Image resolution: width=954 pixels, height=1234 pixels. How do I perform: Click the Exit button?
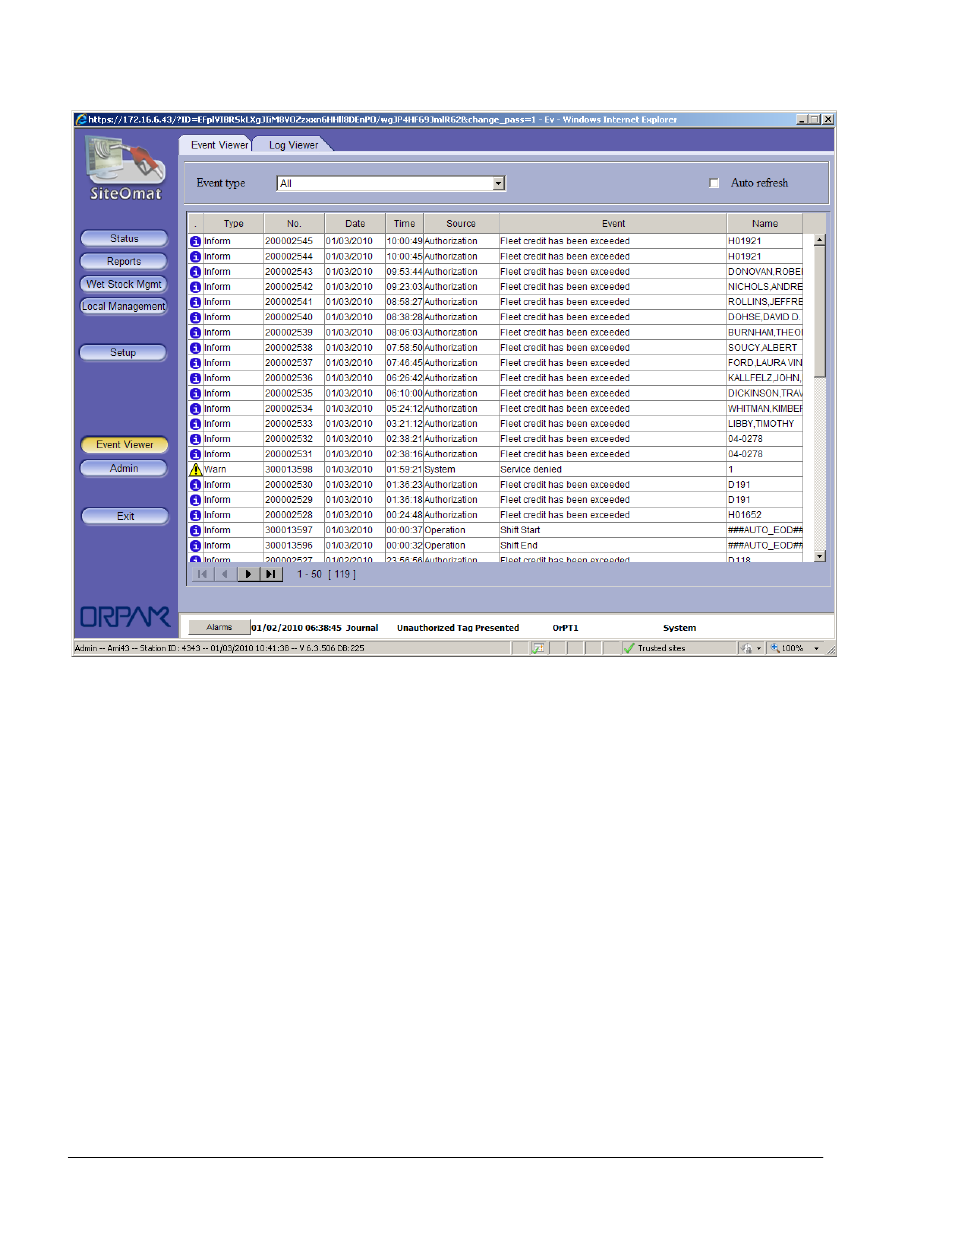pos(124,516)
